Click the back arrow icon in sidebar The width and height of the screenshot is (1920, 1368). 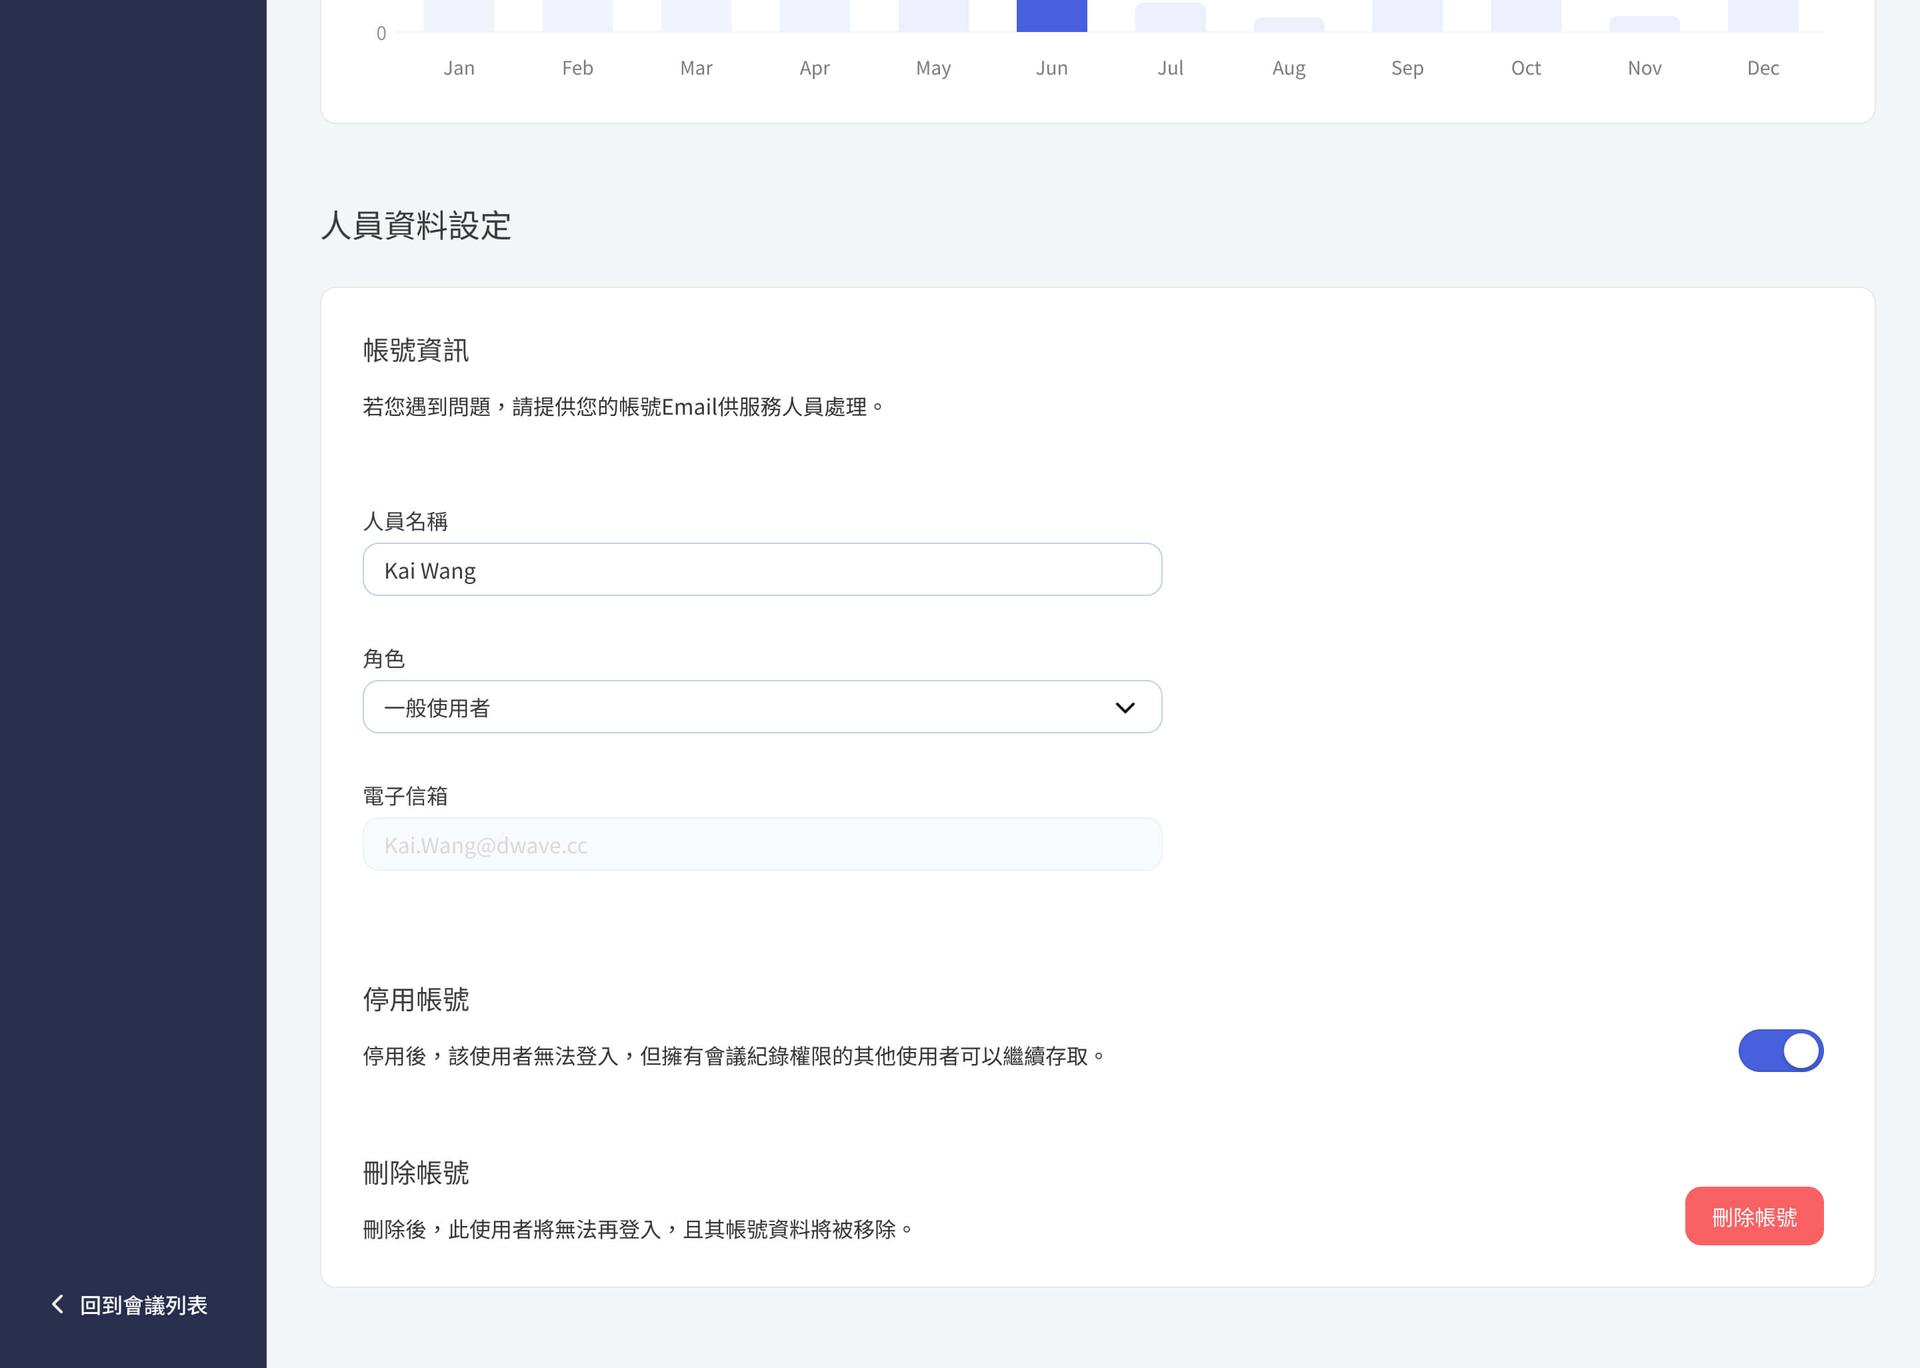coord(57,1304)
